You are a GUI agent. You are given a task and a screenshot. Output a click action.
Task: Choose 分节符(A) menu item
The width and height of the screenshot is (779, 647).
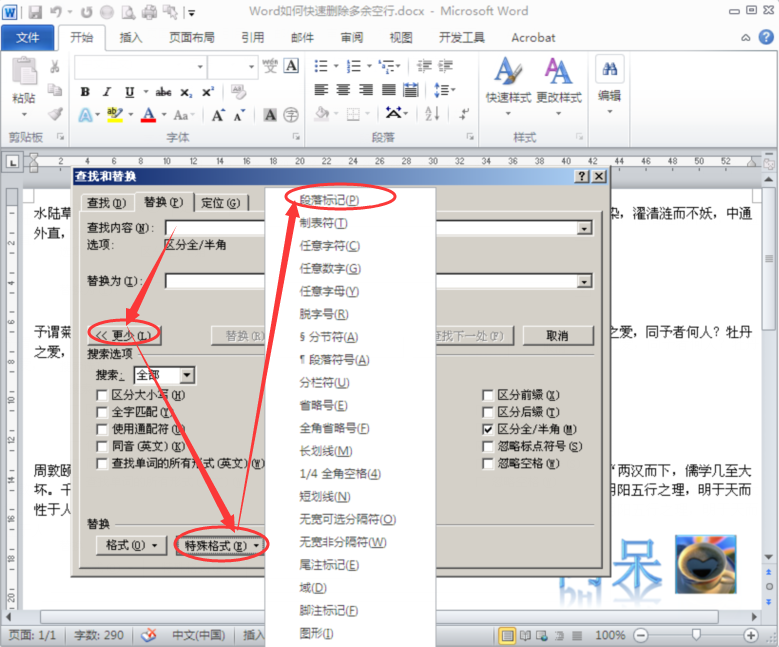tap(328, 337)
